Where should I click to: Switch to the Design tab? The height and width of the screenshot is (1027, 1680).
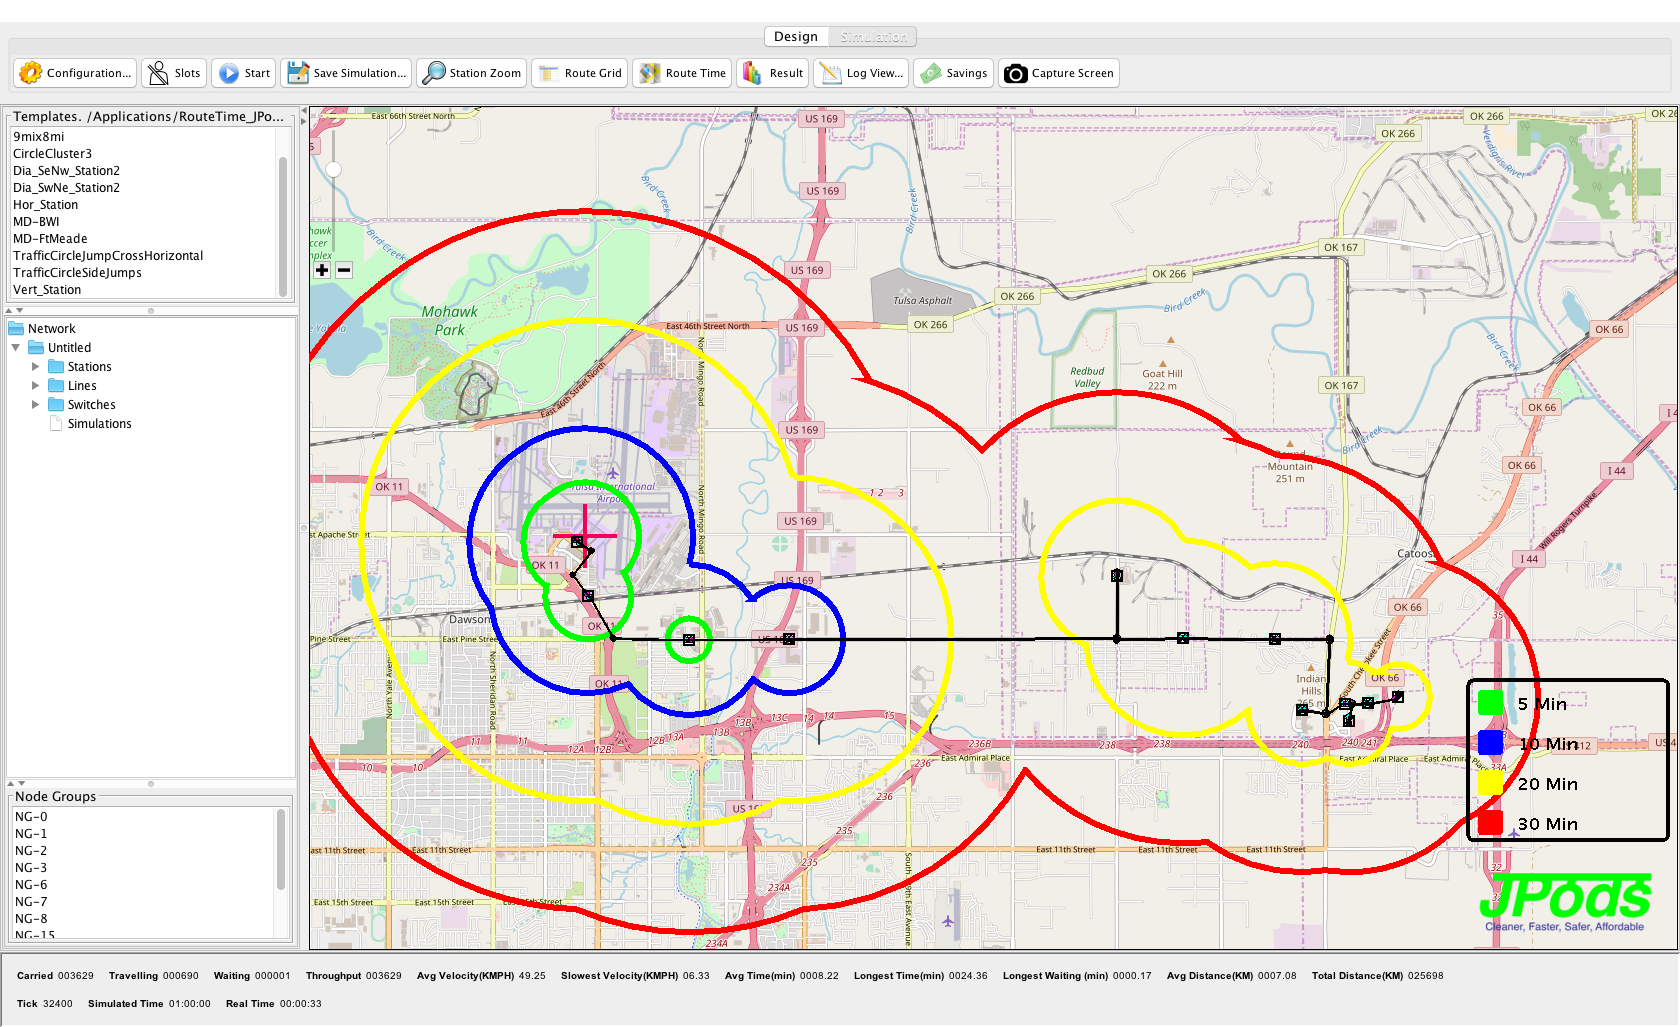795,37
